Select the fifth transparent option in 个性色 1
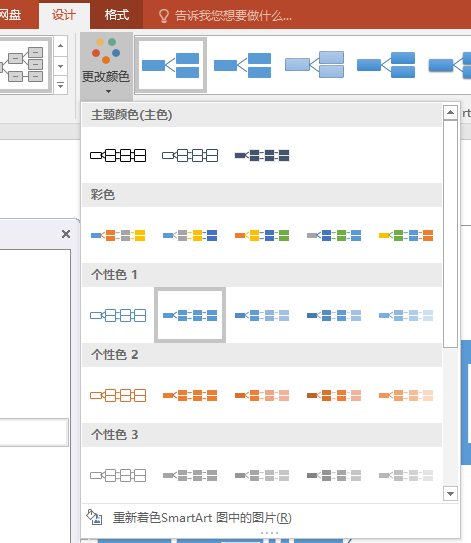Viewport: 471px width, 543px height. (x=406, y=315)
